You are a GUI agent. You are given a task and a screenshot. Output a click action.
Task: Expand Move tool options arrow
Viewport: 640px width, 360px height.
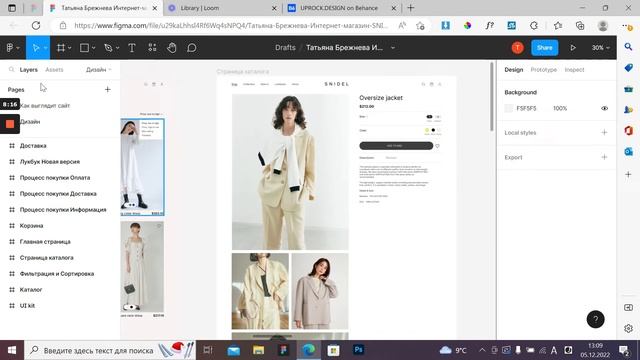pos(45,48)
